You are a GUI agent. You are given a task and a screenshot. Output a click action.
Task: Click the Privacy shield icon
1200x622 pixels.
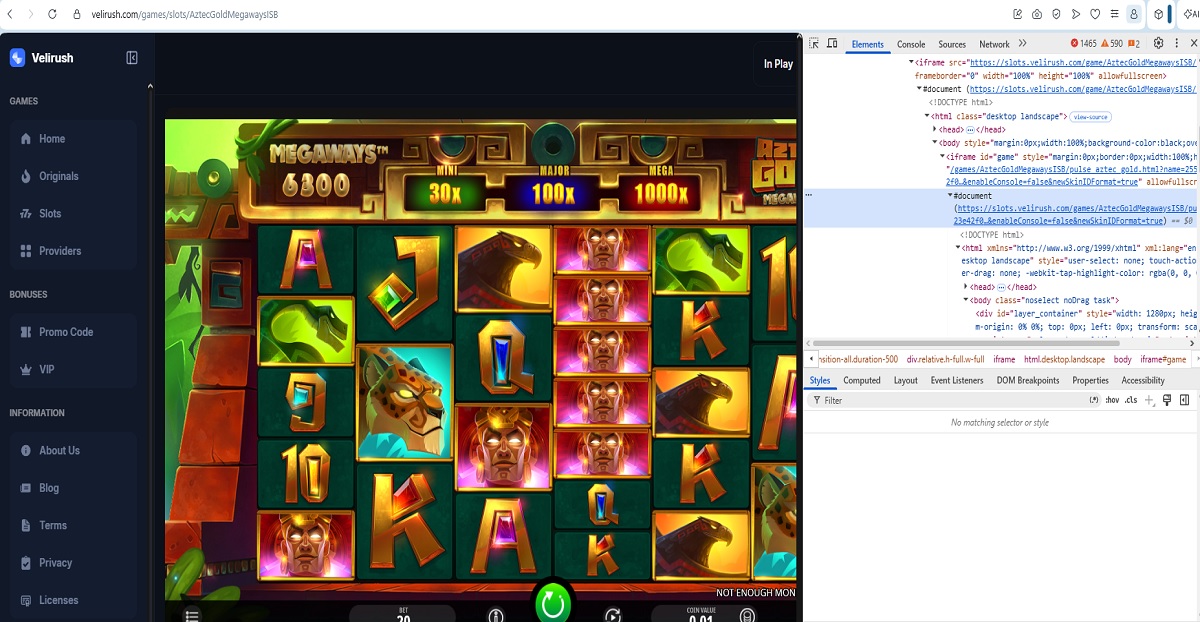[x=26, y=563]
